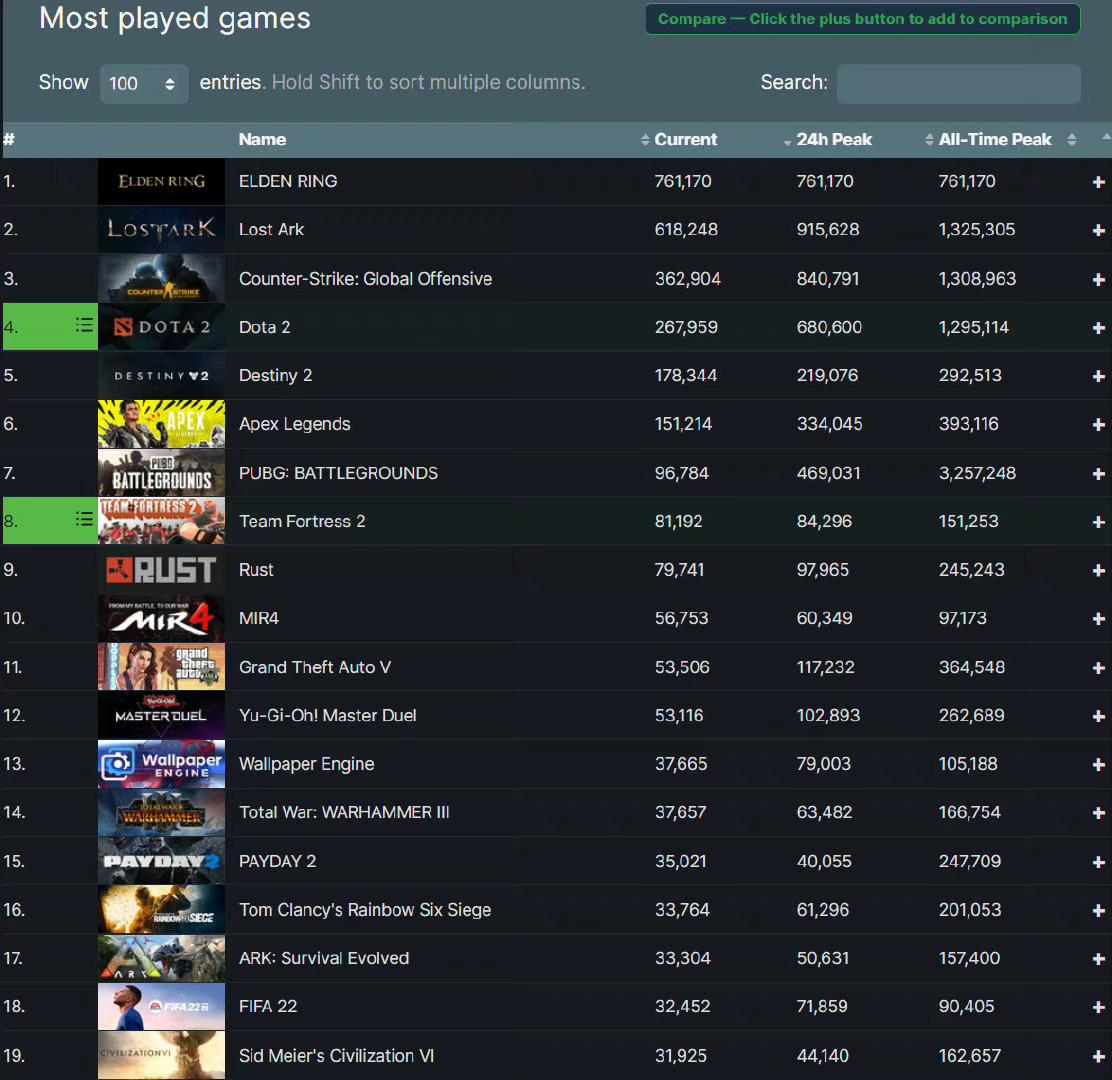Image resolution: width=1112 pixels, height=1080 pixels.
Task: Add Dota 2 to comparison with plus
Action: click(1099, 328)
